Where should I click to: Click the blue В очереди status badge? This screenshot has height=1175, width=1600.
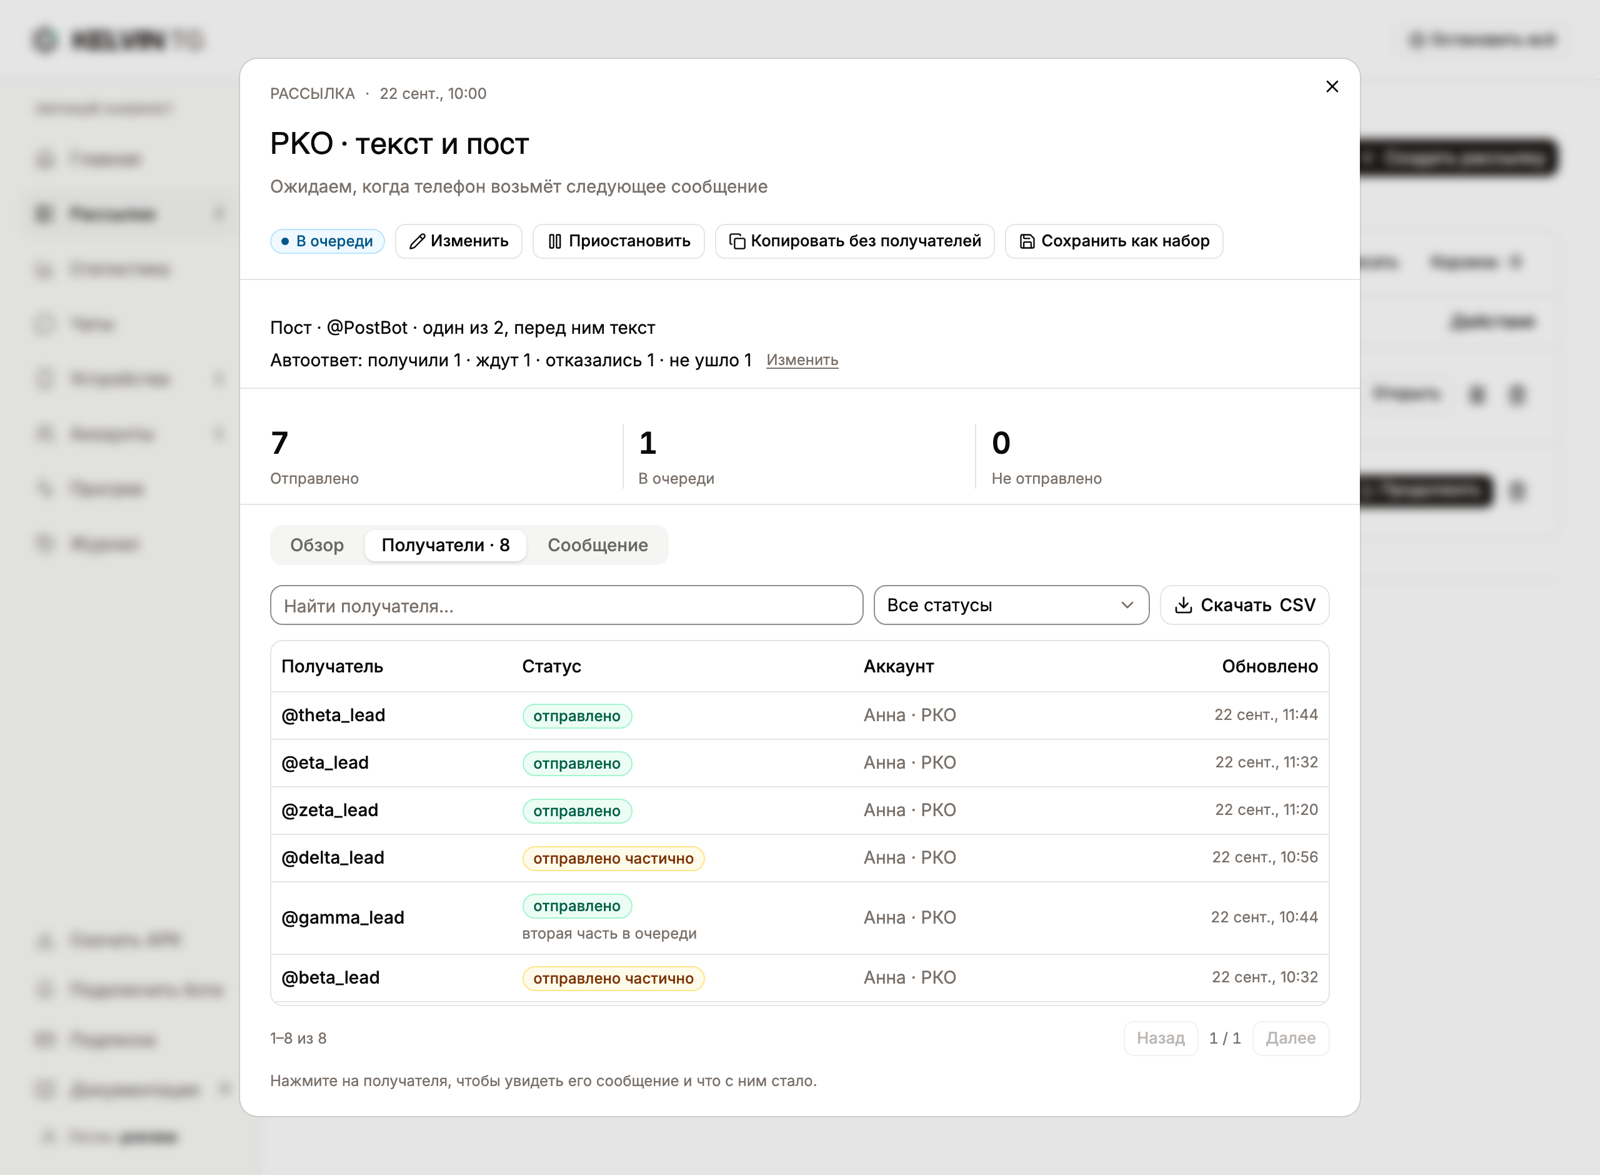tap(327, 241)
